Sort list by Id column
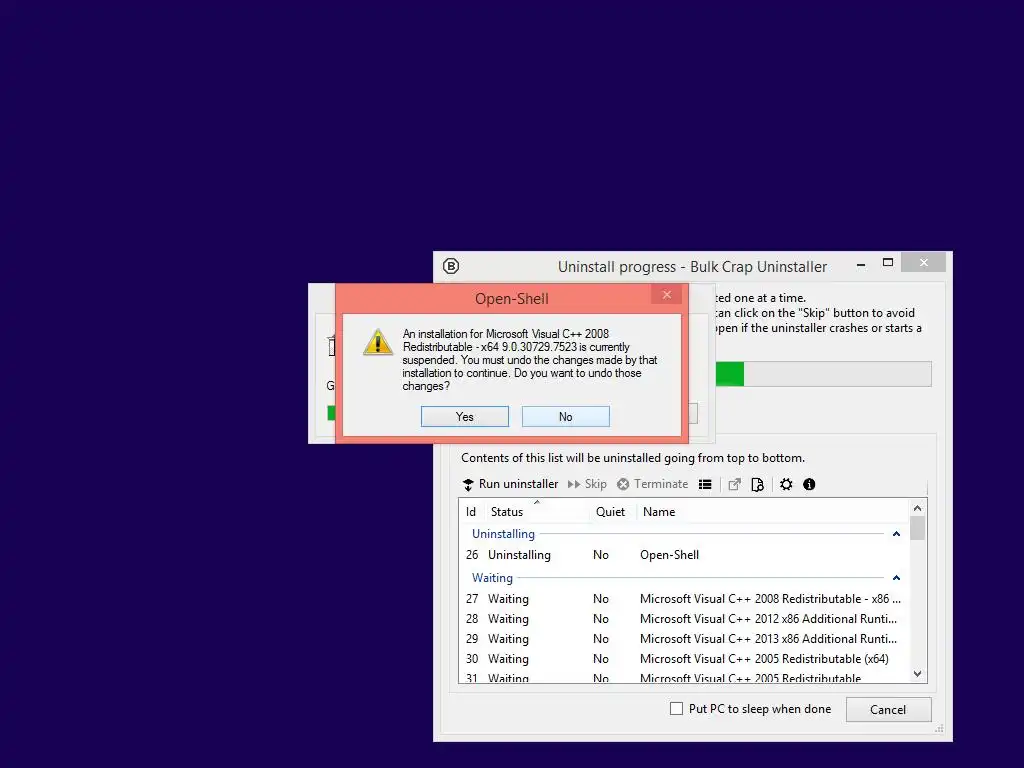Screen dimensions: 1024x768 click(471, 512)
